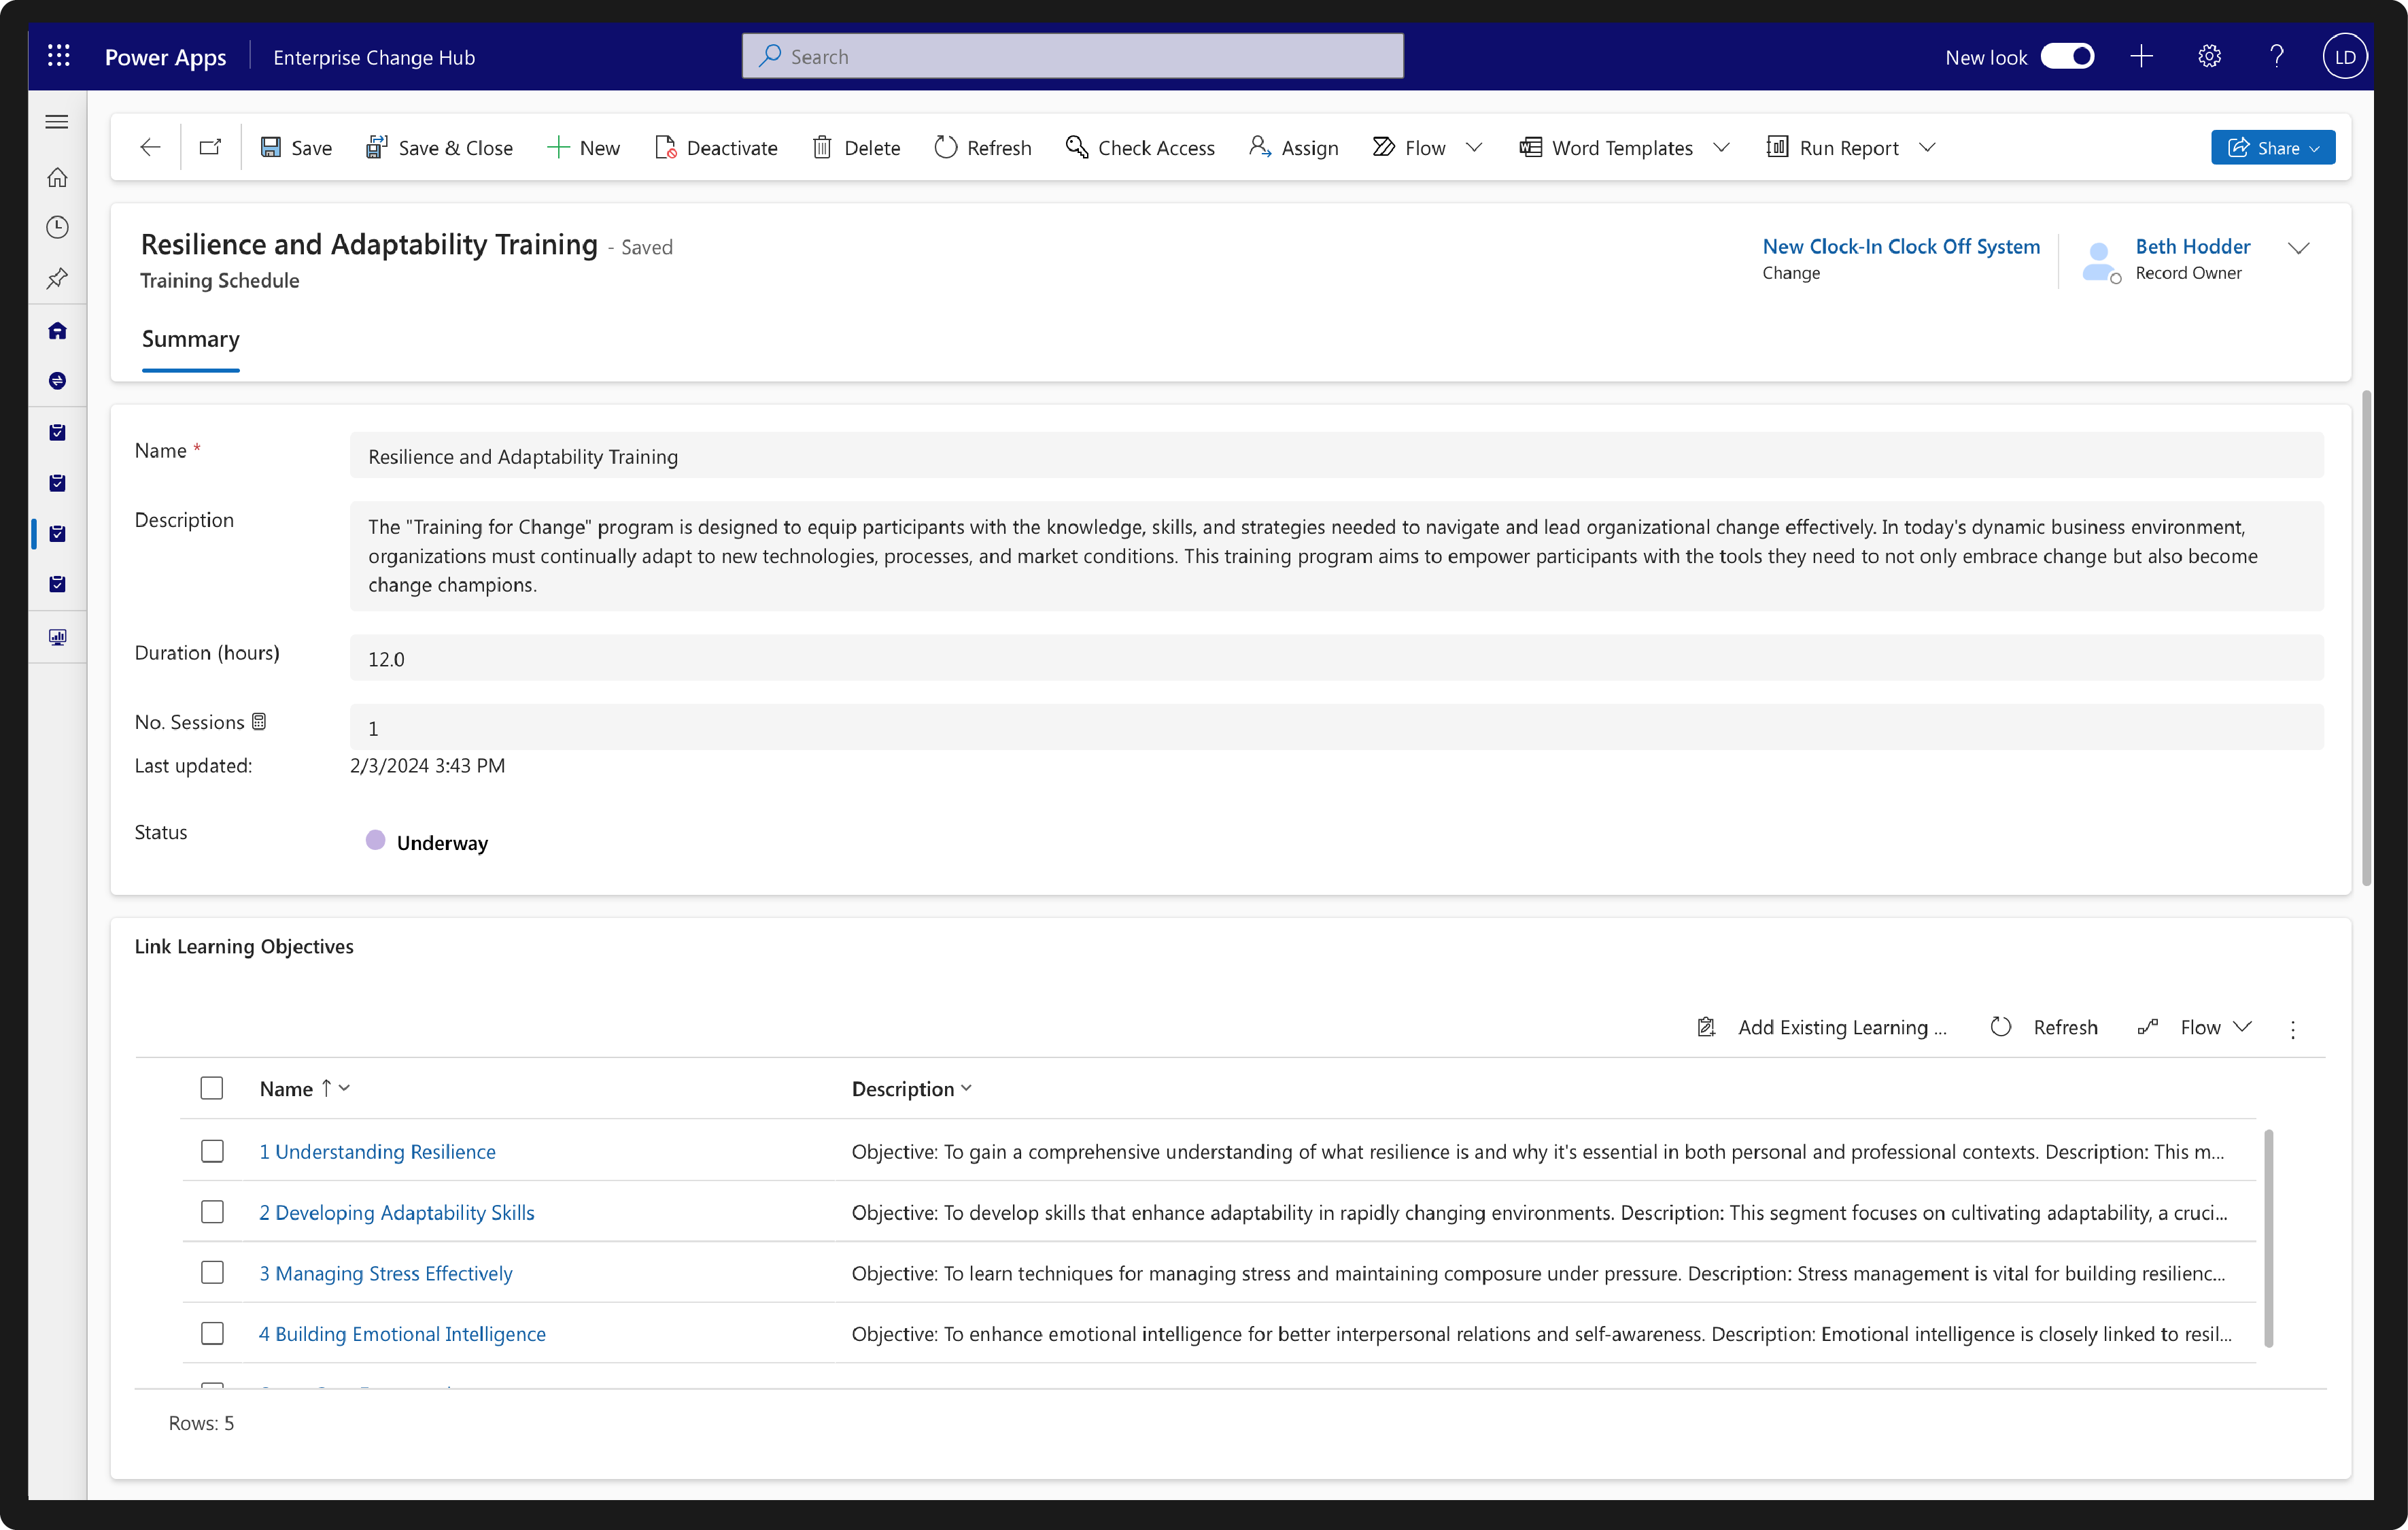2408x1530 pixels.
Task: Select the Summary tab
Action: [191, 339]
